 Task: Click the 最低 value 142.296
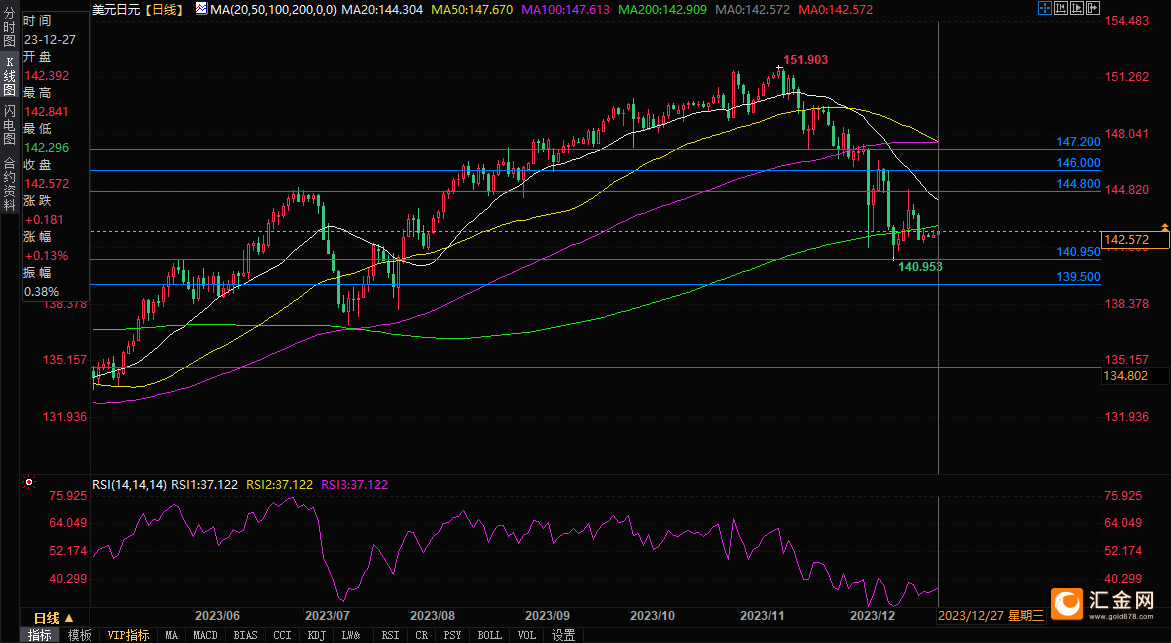pos(46,148)
